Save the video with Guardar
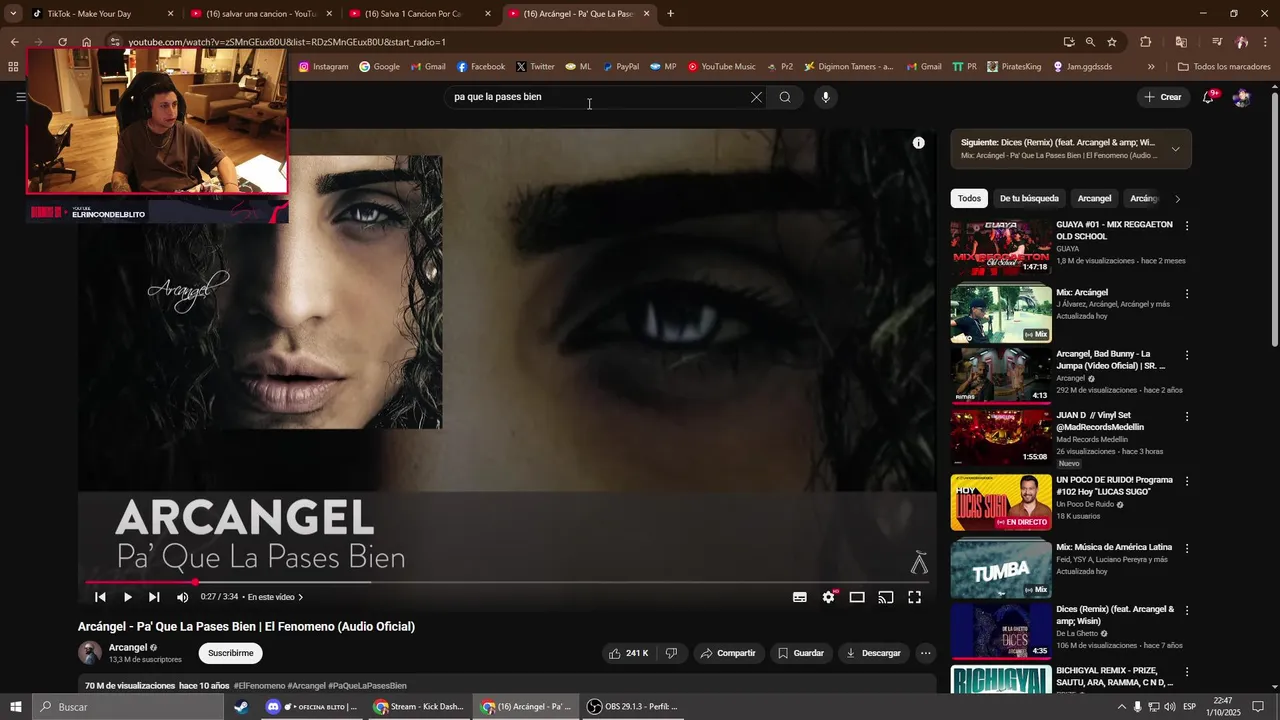Viewport: 1280px width, 720px height. 801,653
